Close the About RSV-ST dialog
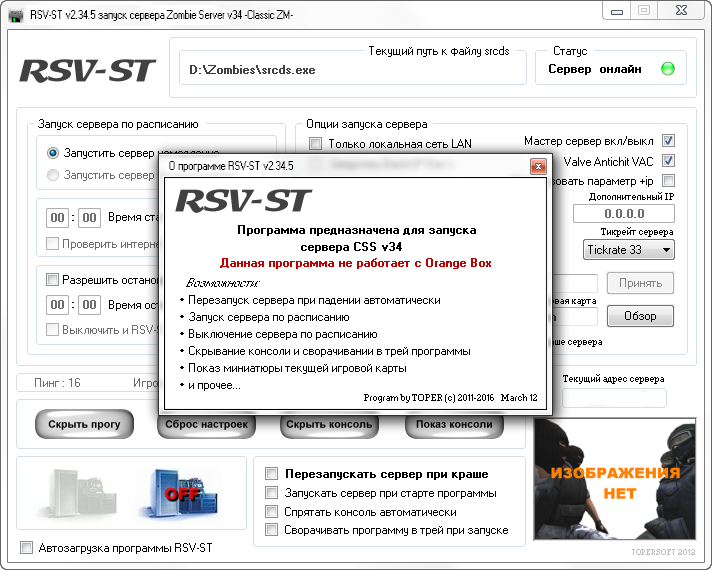The image size is (712, 570). tap(538, 167)
